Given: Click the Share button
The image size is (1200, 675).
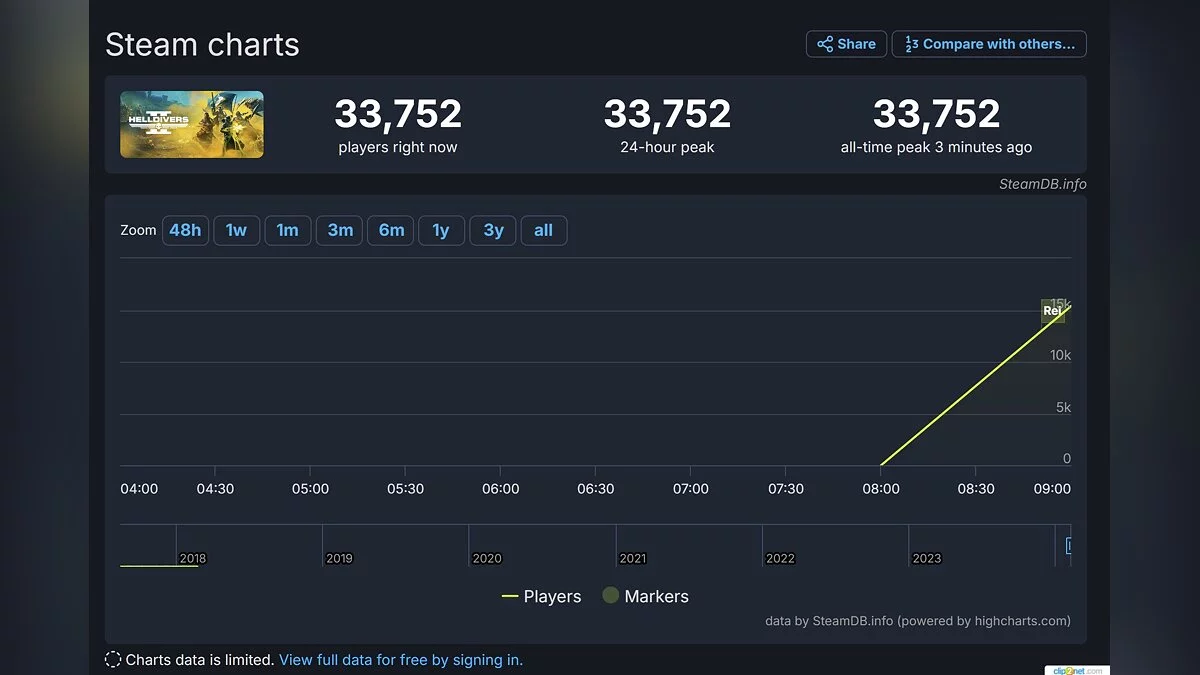Looking at the screenshot, I should 846,44.
